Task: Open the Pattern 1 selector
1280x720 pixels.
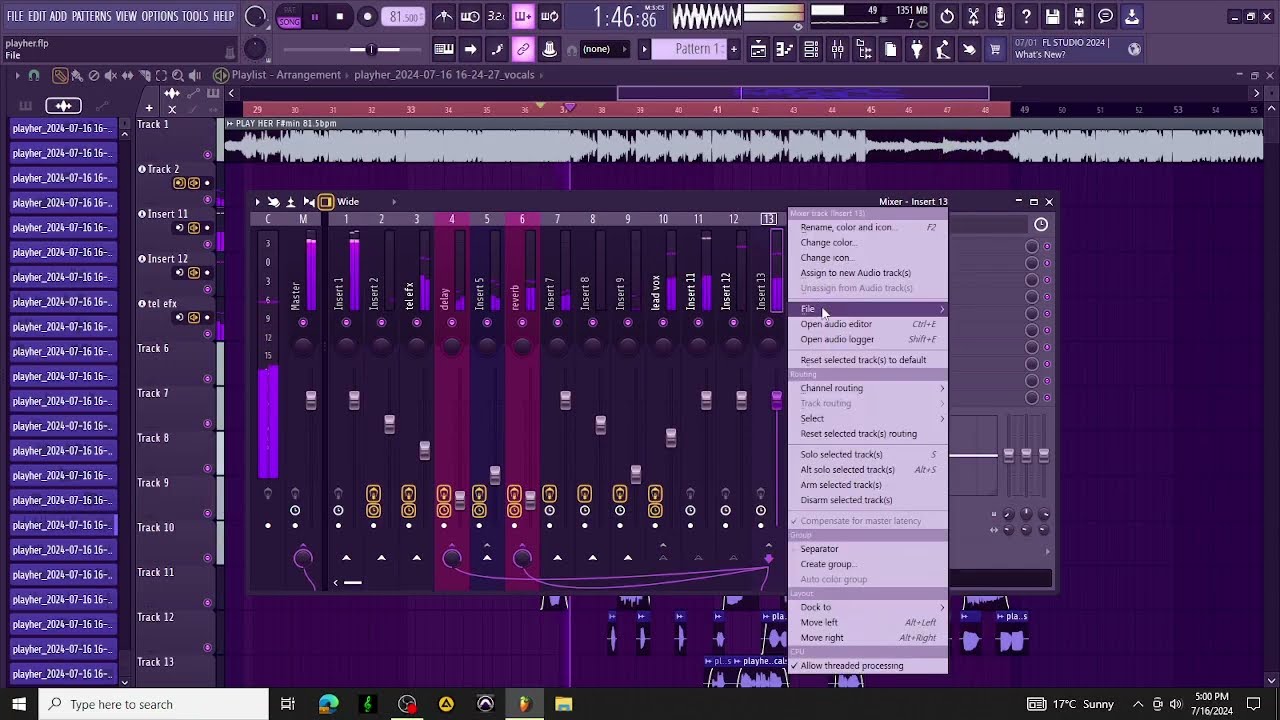Action: point(688,49)
